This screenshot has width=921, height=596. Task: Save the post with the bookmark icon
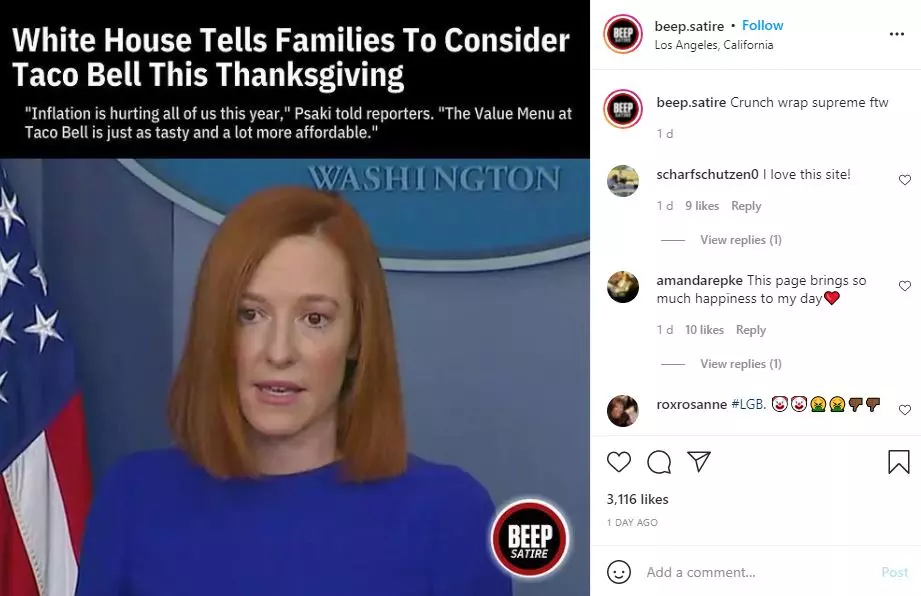coord(899,462)
